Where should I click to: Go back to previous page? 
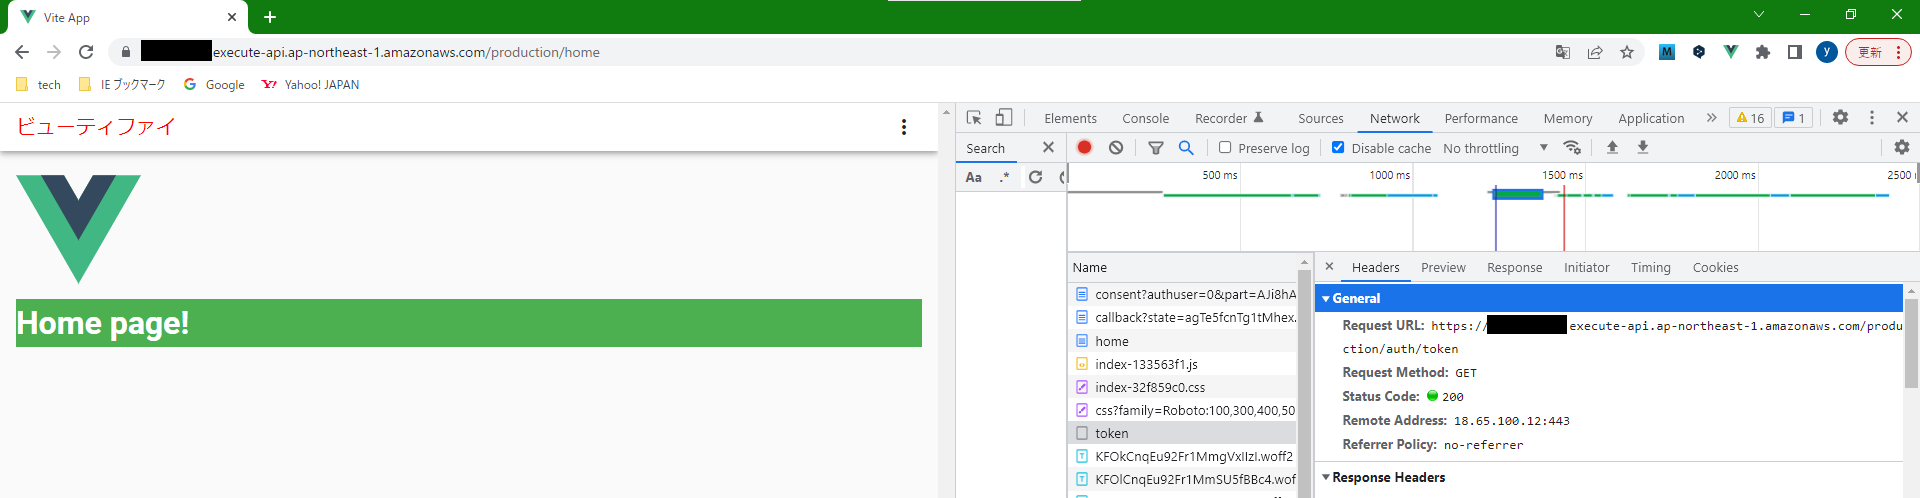pyautogui.click(x=22, y=52)
